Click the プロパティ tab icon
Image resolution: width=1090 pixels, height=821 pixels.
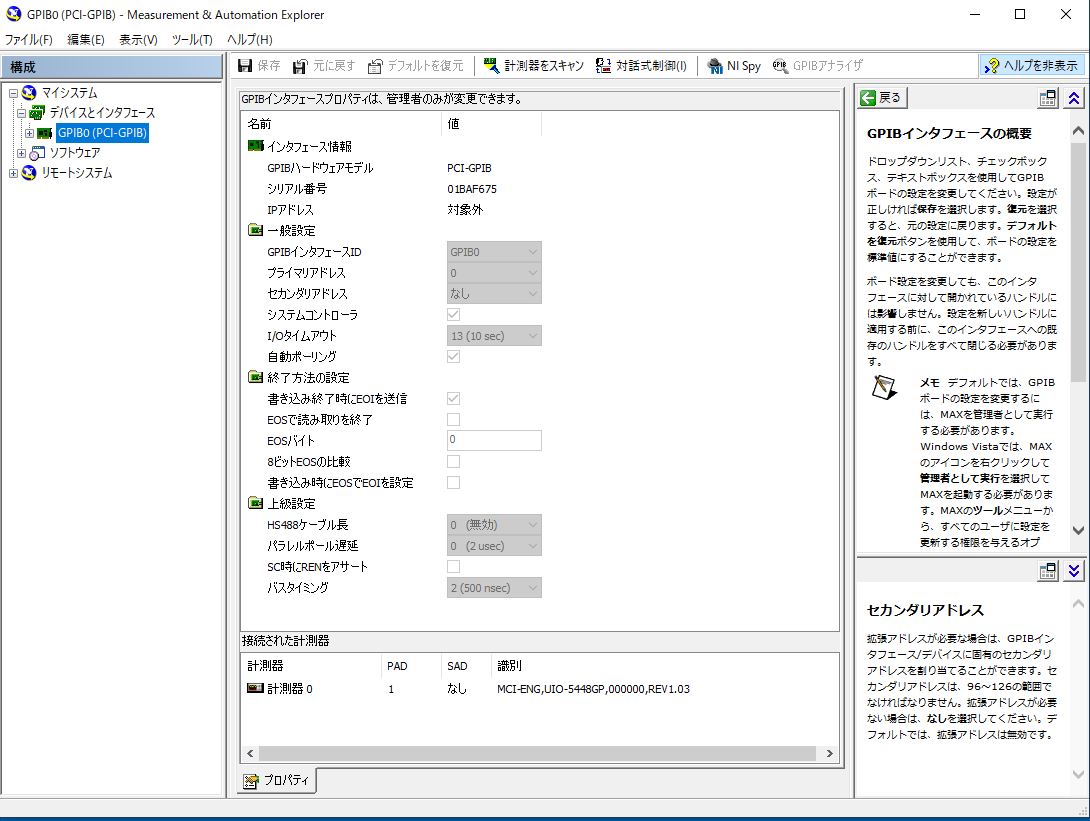tap(251, 781)
